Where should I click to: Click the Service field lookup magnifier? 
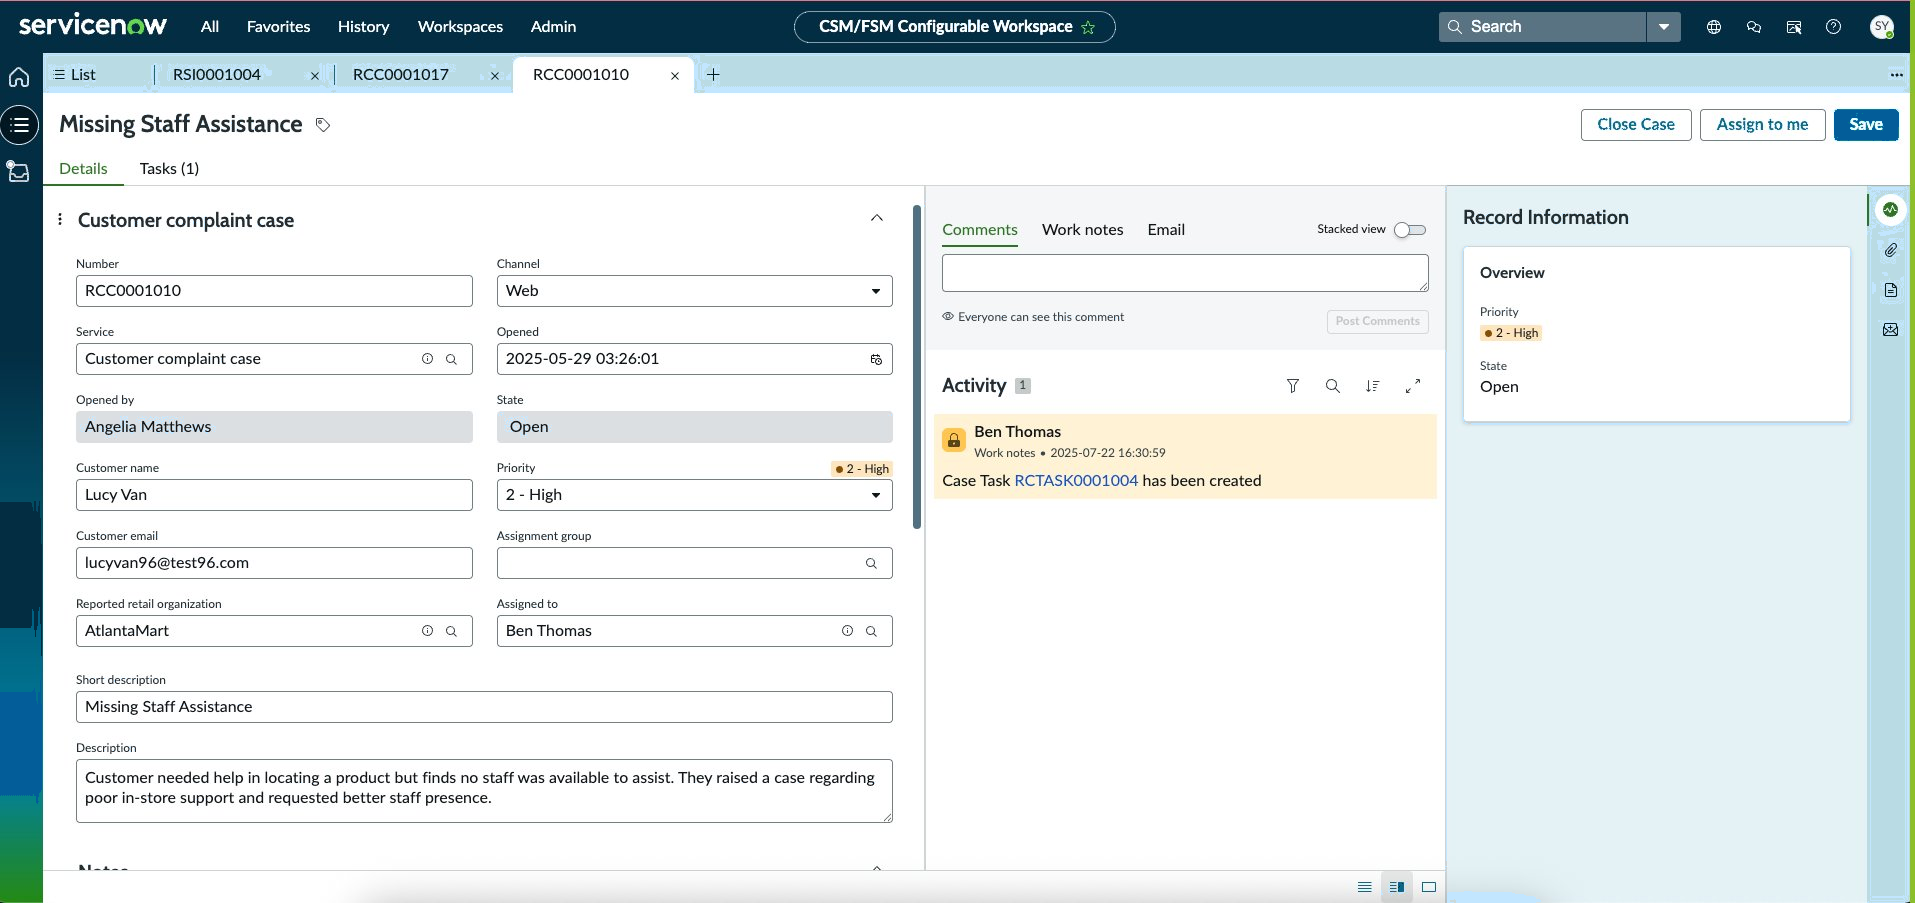[451, 359]
